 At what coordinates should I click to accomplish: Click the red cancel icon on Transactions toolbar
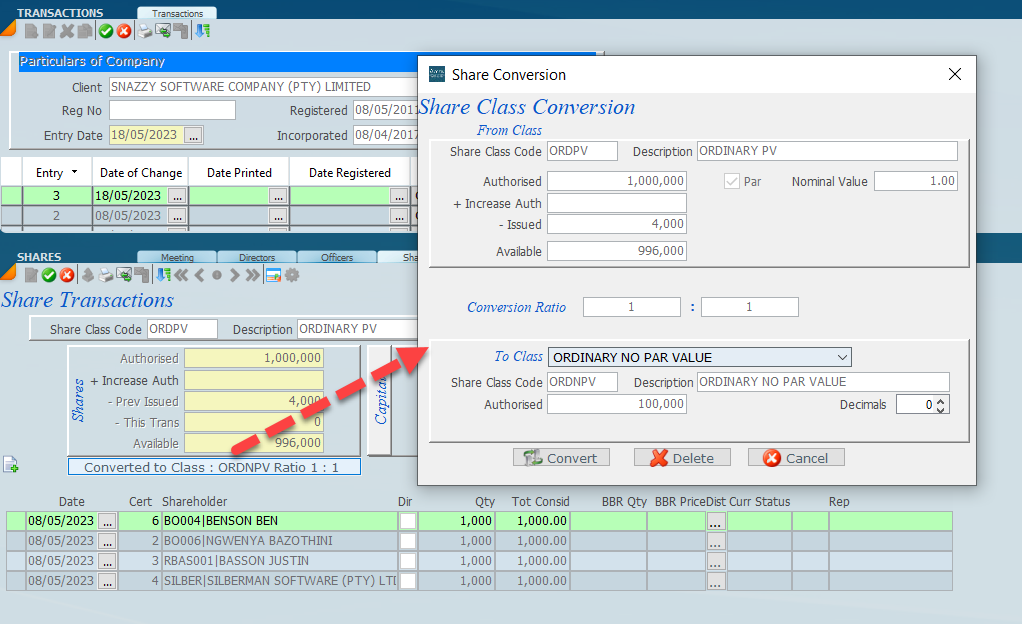123,31
